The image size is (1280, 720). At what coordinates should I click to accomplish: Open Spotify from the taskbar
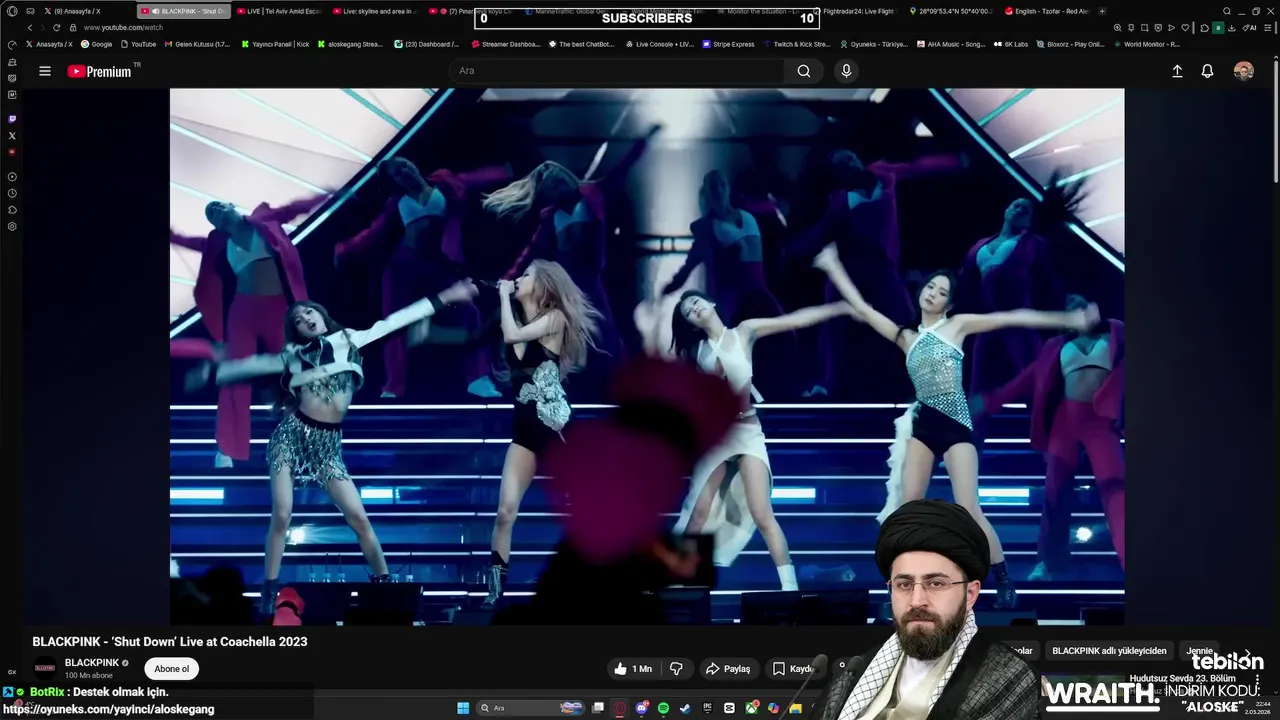[x=663, y=708]
